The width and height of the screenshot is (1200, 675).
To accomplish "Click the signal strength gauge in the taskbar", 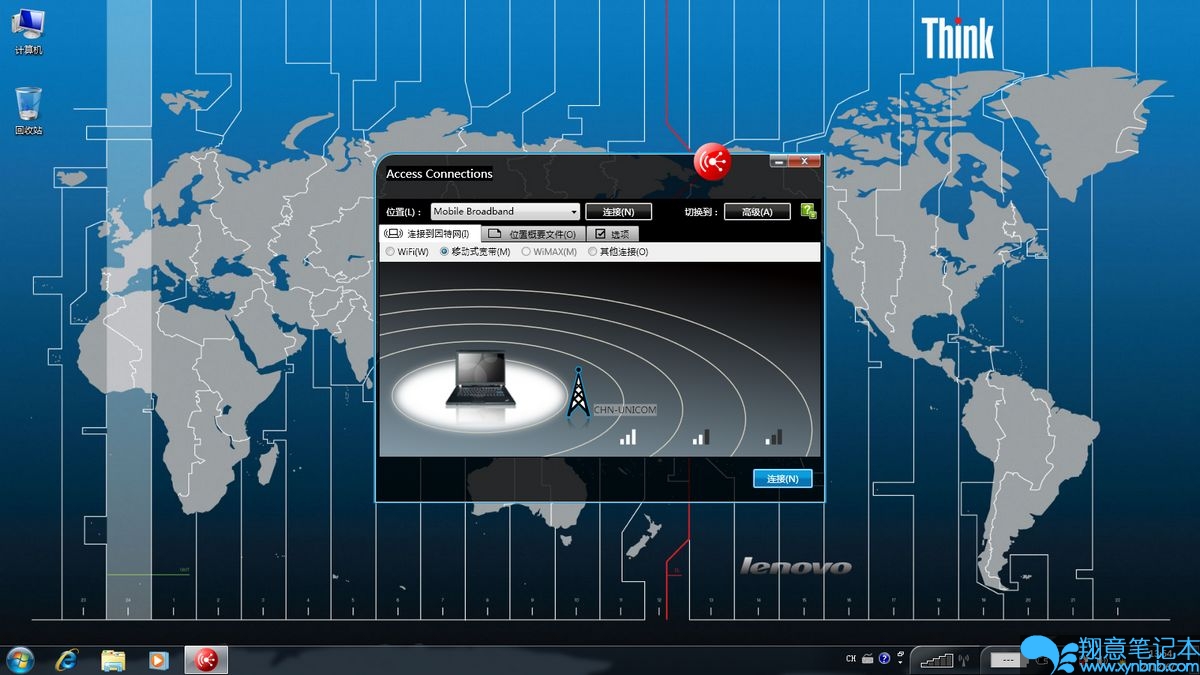I will click(x=937, y=660).
